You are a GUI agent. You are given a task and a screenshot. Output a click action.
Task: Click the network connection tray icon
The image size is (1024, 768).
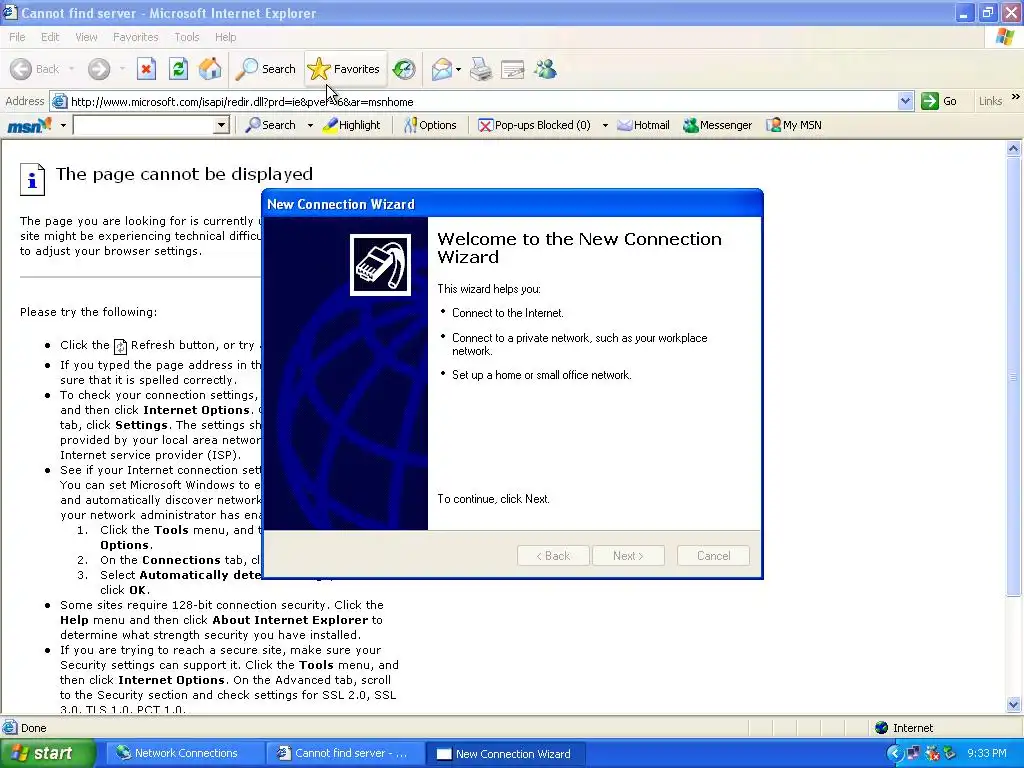coord(913,754)
